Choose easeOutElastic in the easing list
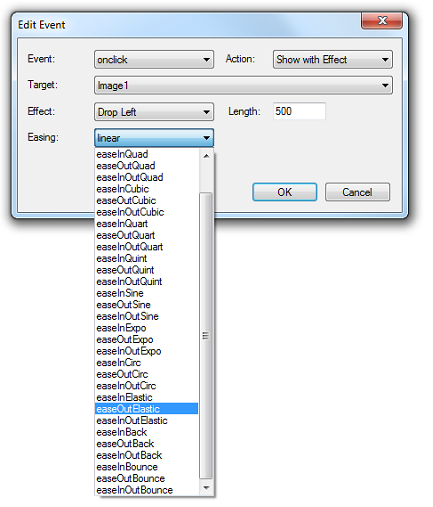 point(146,409)
